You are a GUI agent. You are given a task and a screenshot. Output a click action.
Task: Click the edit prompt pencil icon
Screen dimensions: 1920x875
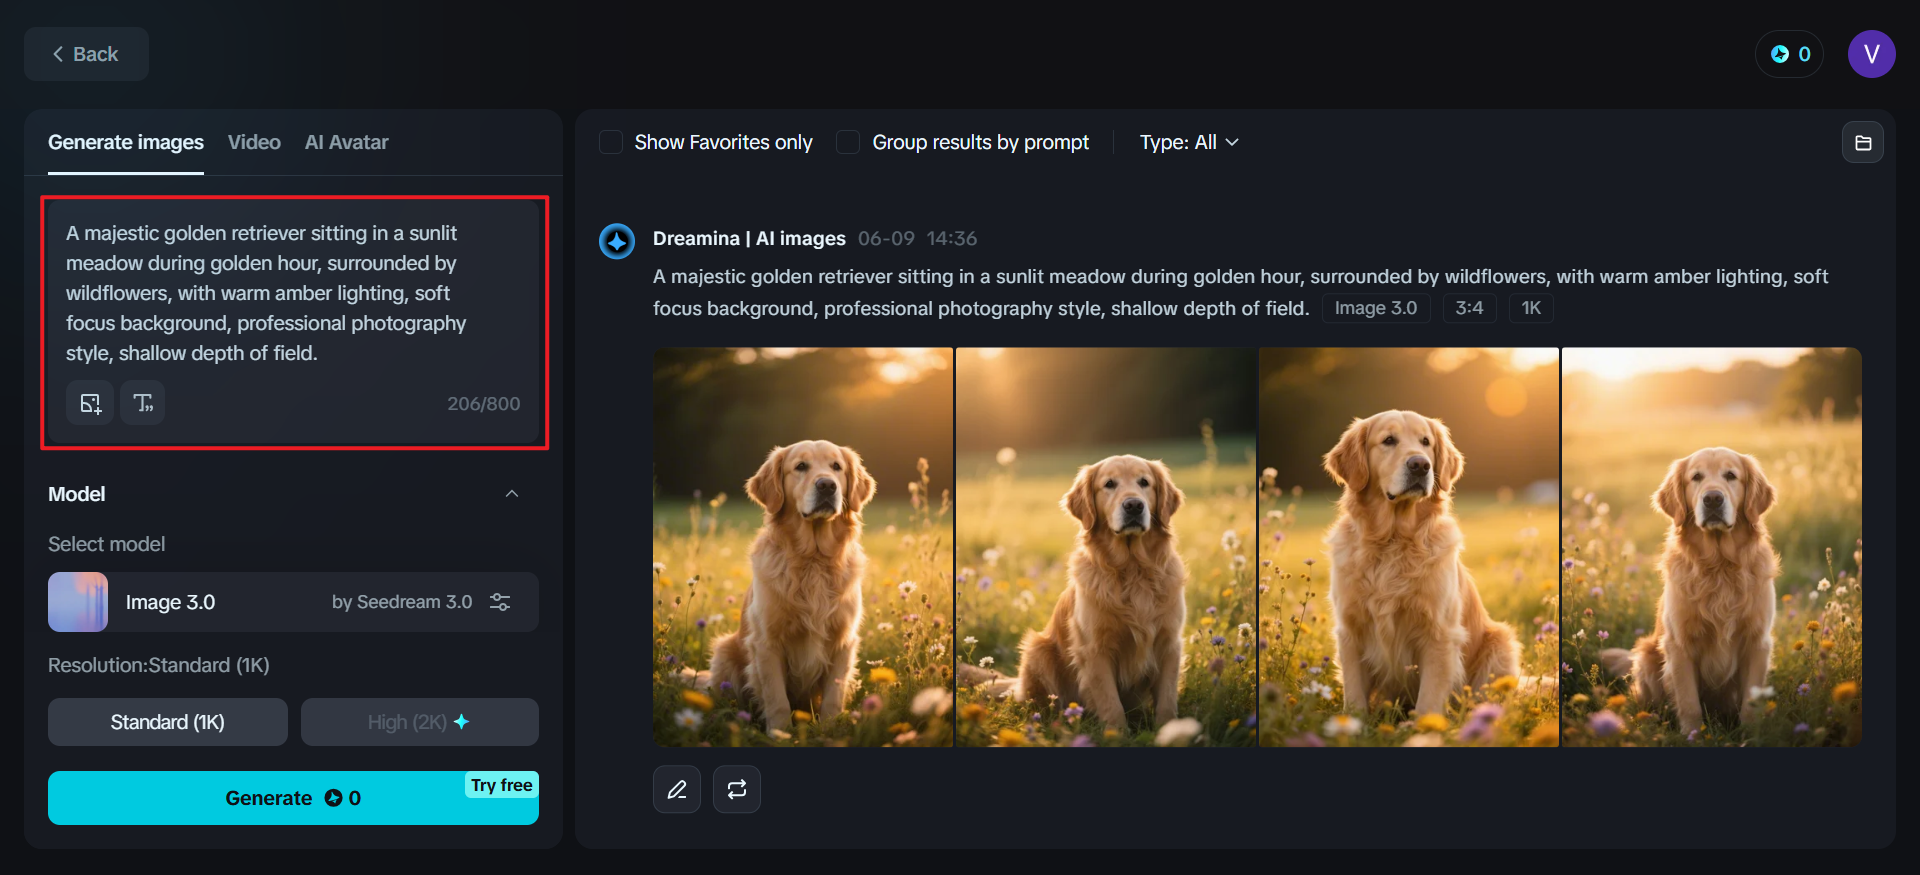point(677,789)
